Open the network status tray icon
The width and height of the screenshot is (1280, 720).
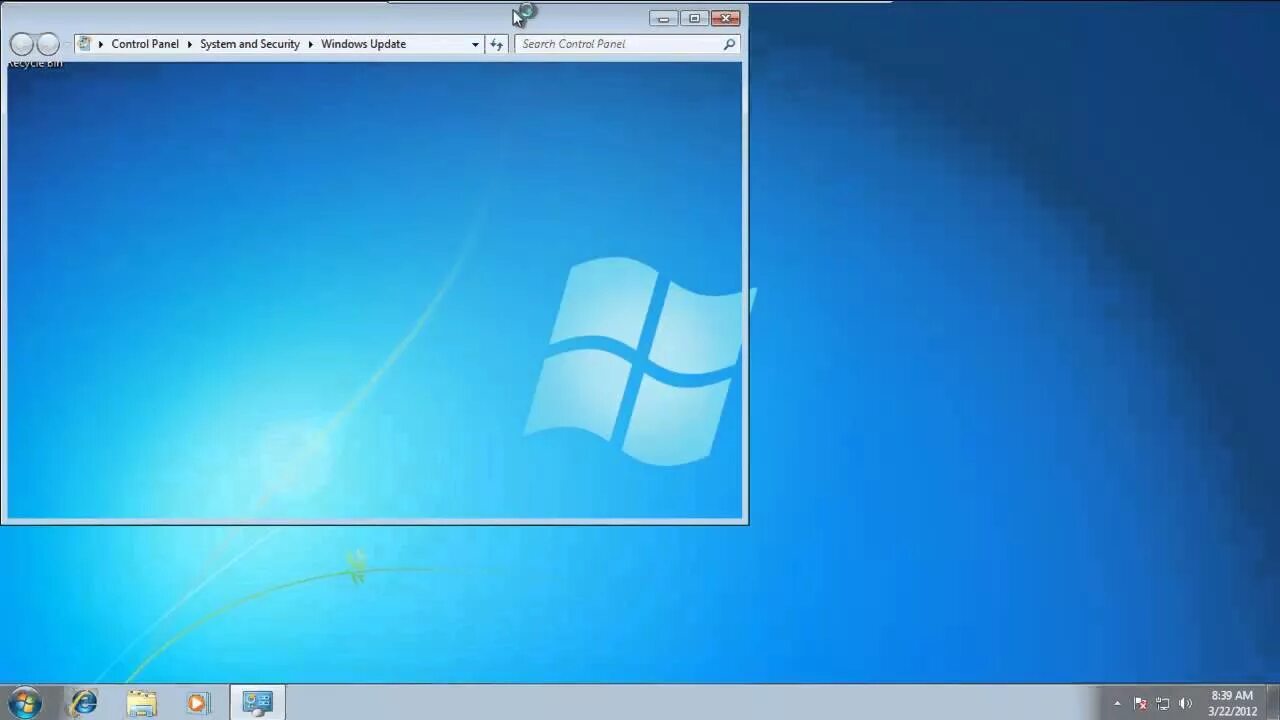pos(1163,703)
